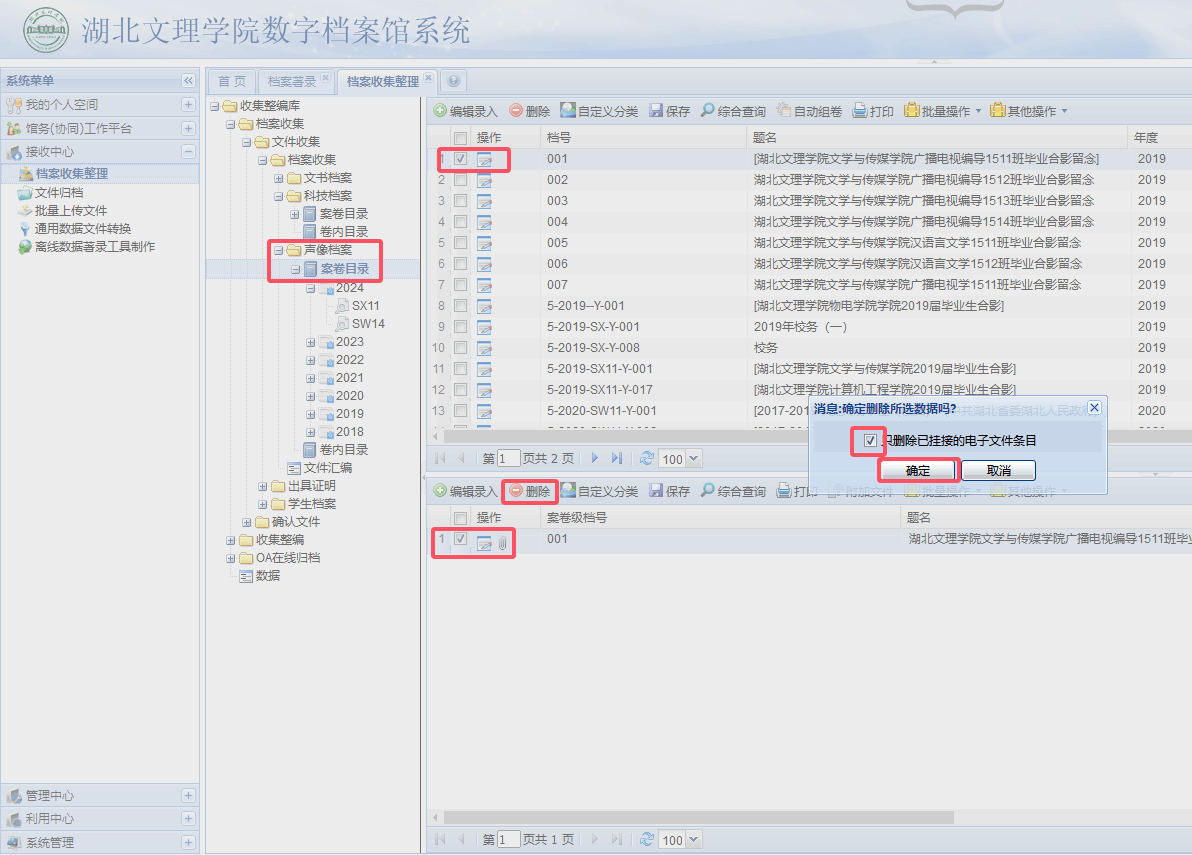Viewport: 1192px width, 855px height.
Task: Uncheck checkbox for row 档号 001
Action: click(461, 159)
